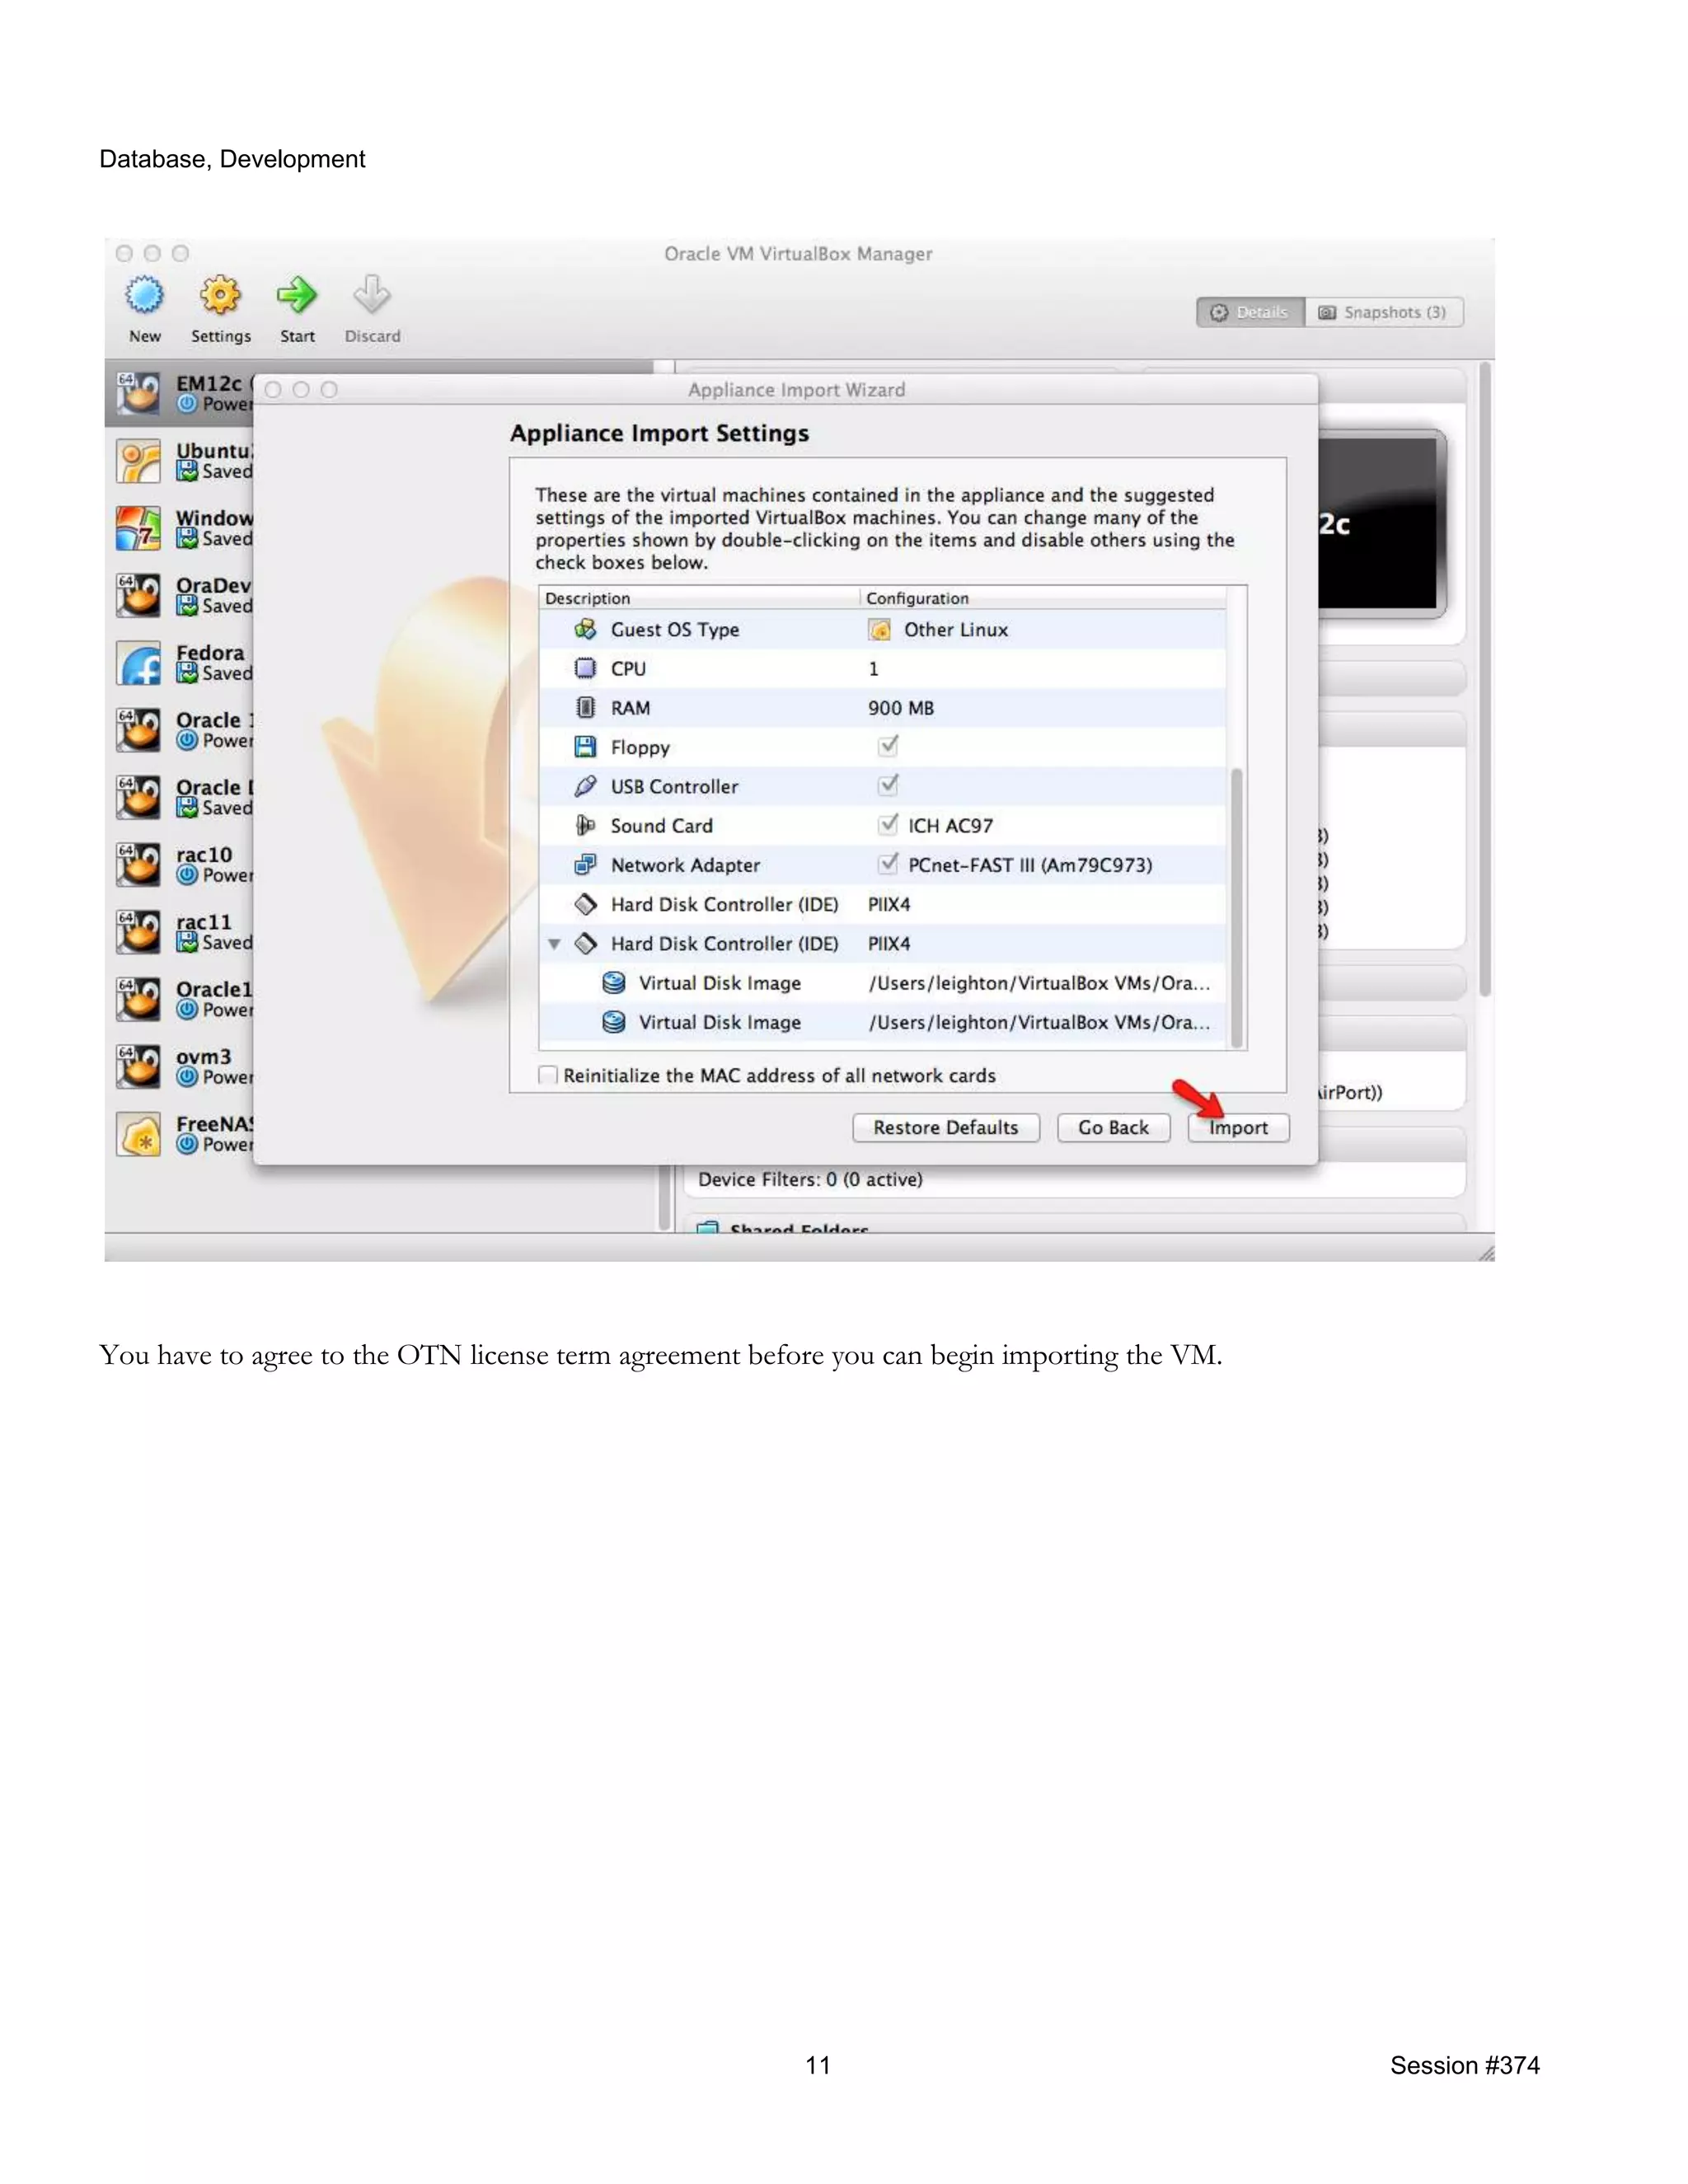The image size is (1688, 2184).
Task: Toggle the Network Adapter PCnet-FAST checkbox
Action: [x=888, y=863]
